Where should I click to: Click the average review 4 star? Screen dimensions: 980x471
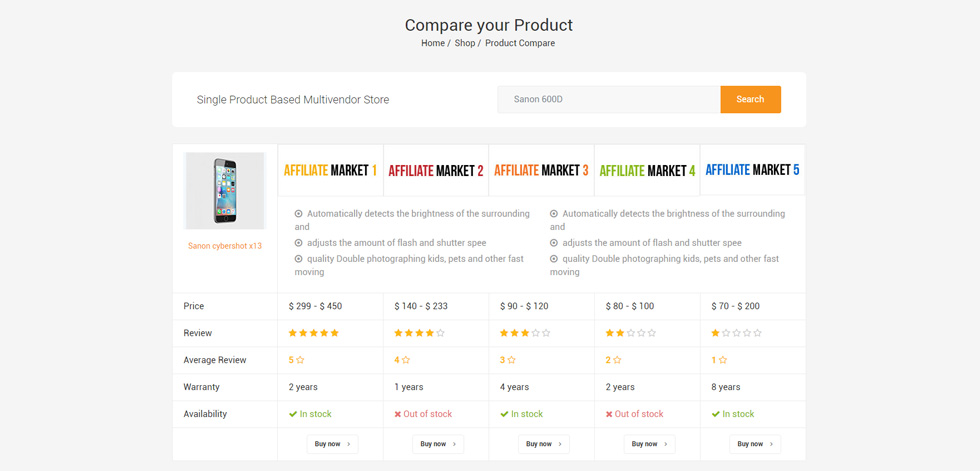pyautogui.click(x=402, y=360)
